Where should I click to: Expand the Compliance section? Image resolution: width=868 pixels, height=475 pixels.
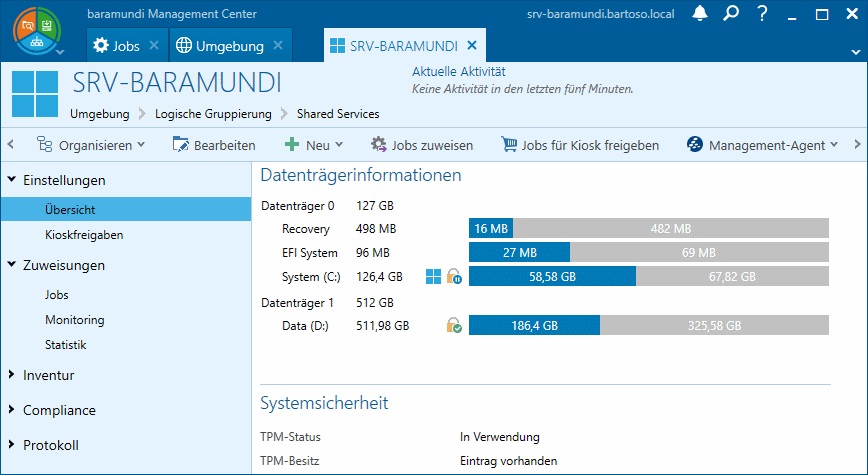pyautogui.click(x=12, y=410)
